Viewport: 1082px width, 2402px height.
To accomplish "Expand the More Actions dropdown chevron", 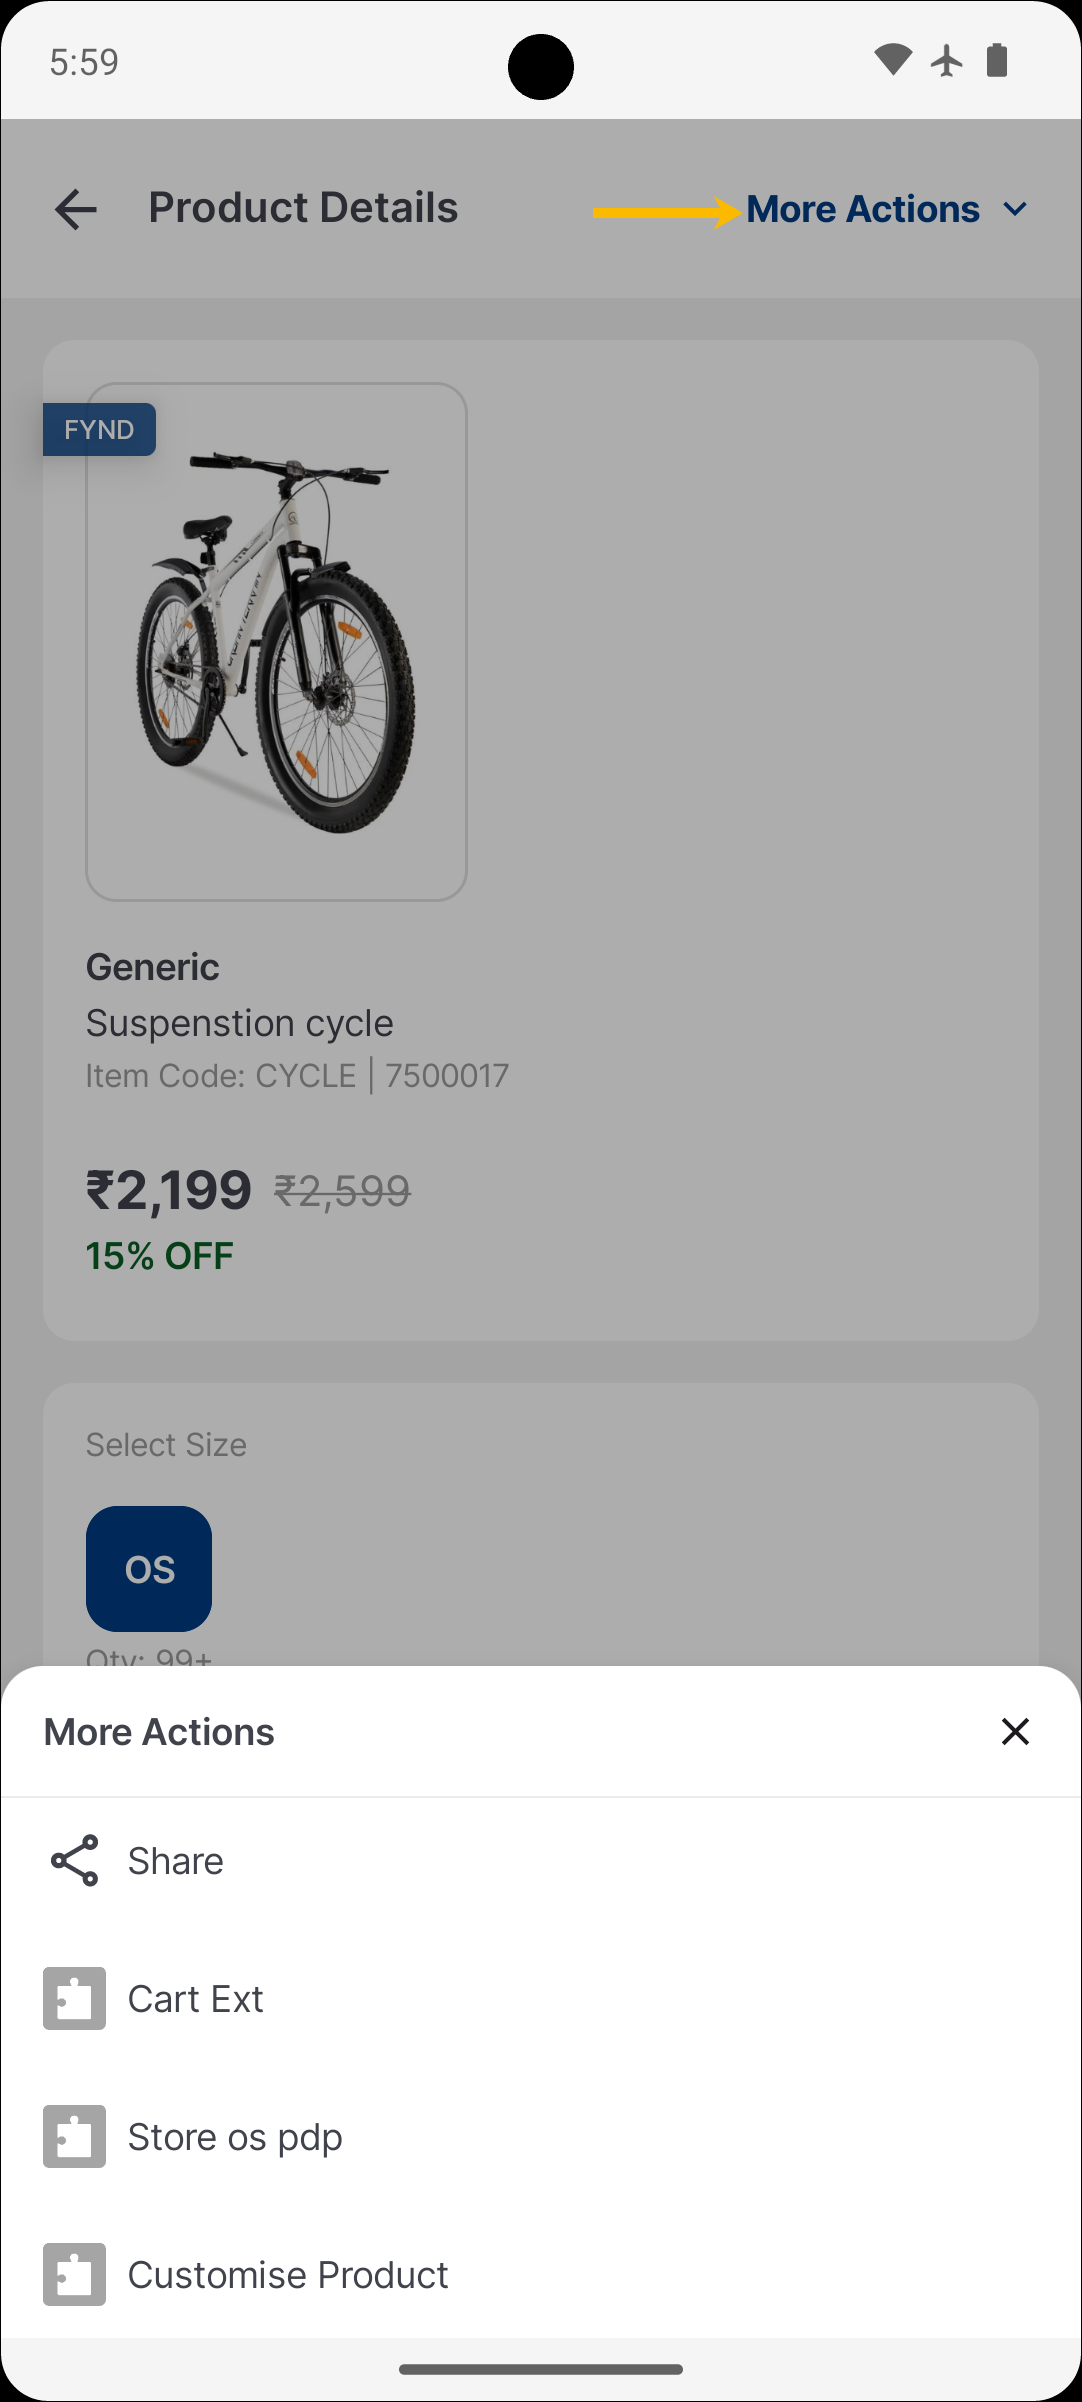I will [1016, 210].
